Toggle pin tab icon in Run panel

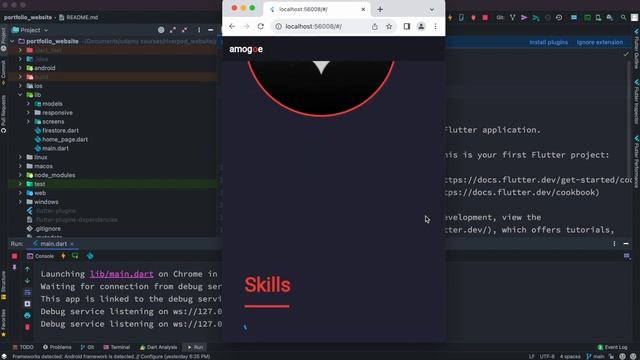coord(15,268)
